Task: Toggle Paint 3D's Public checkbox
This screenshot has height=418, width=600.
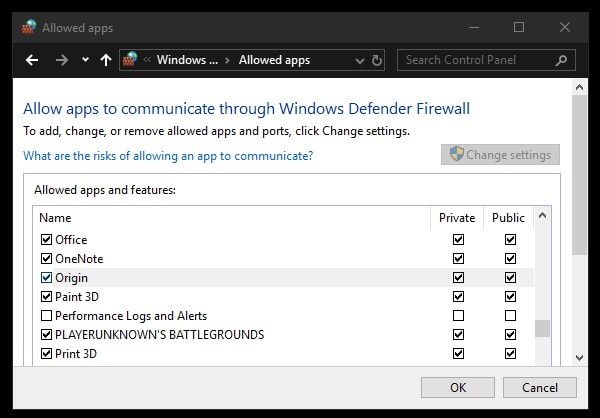Action: [510, 297]
